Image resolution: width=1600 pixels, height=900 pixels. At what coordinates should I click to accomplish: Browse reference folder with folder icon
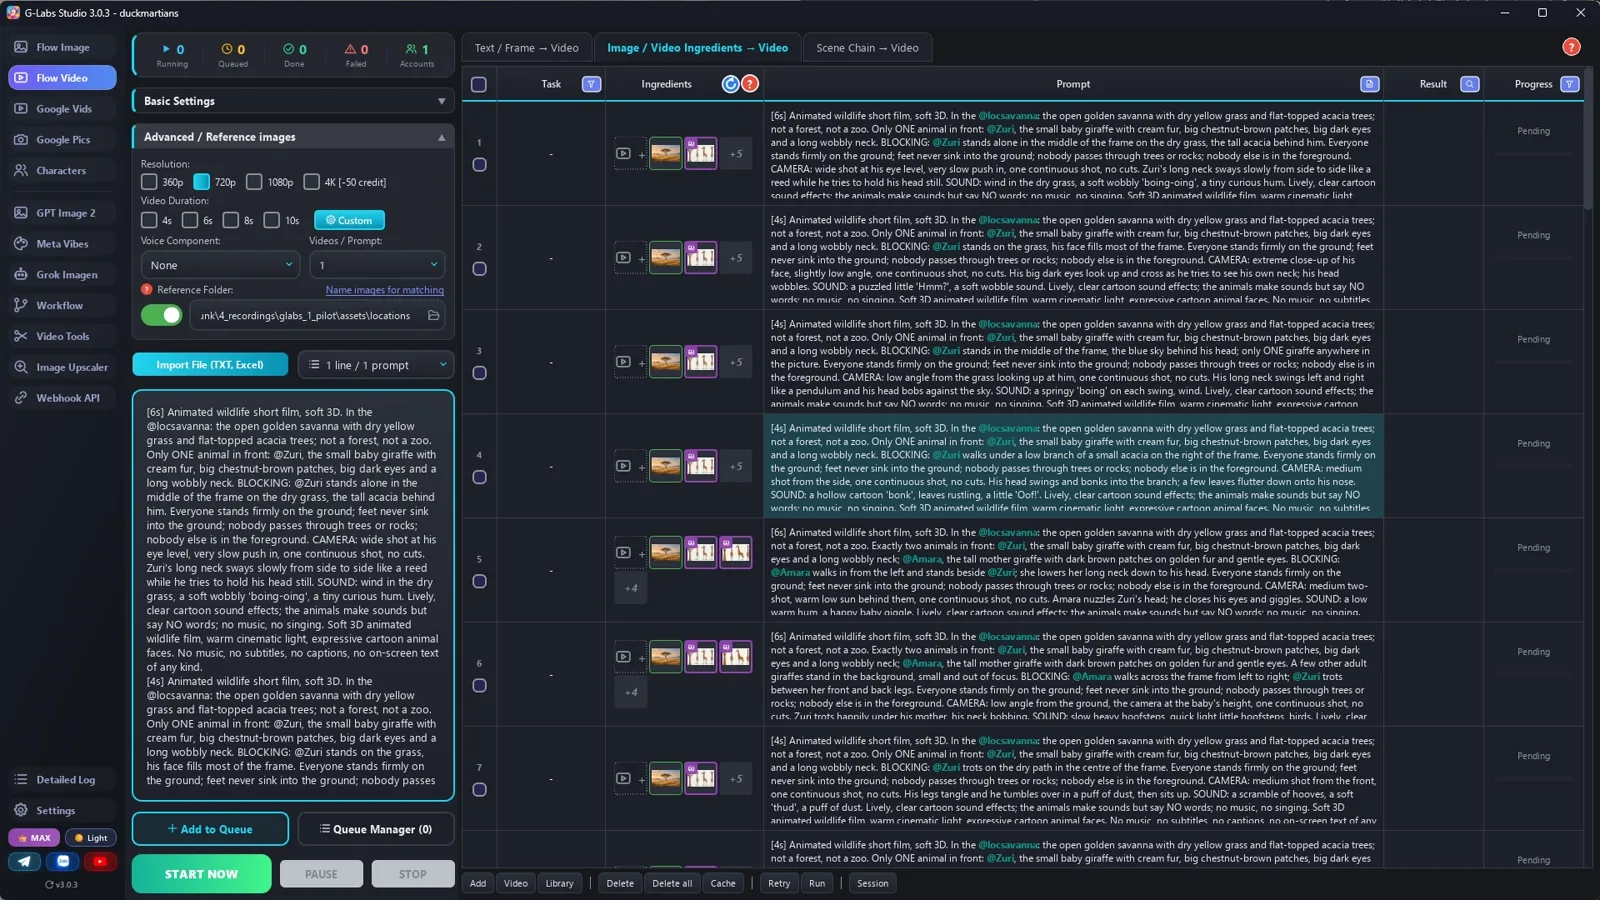pos(433,316)
